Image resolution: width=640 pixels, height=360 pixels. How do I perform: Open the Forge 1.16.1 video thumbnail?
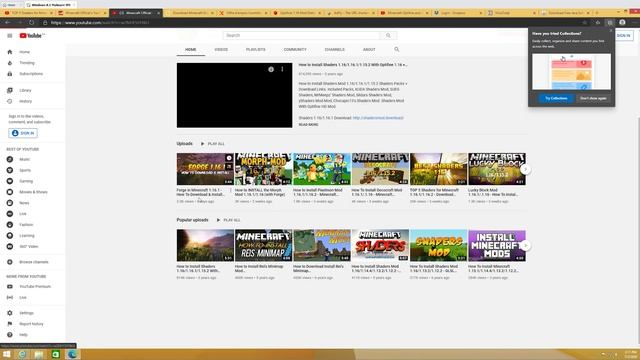pyautogui.click(x=205, y=169)
